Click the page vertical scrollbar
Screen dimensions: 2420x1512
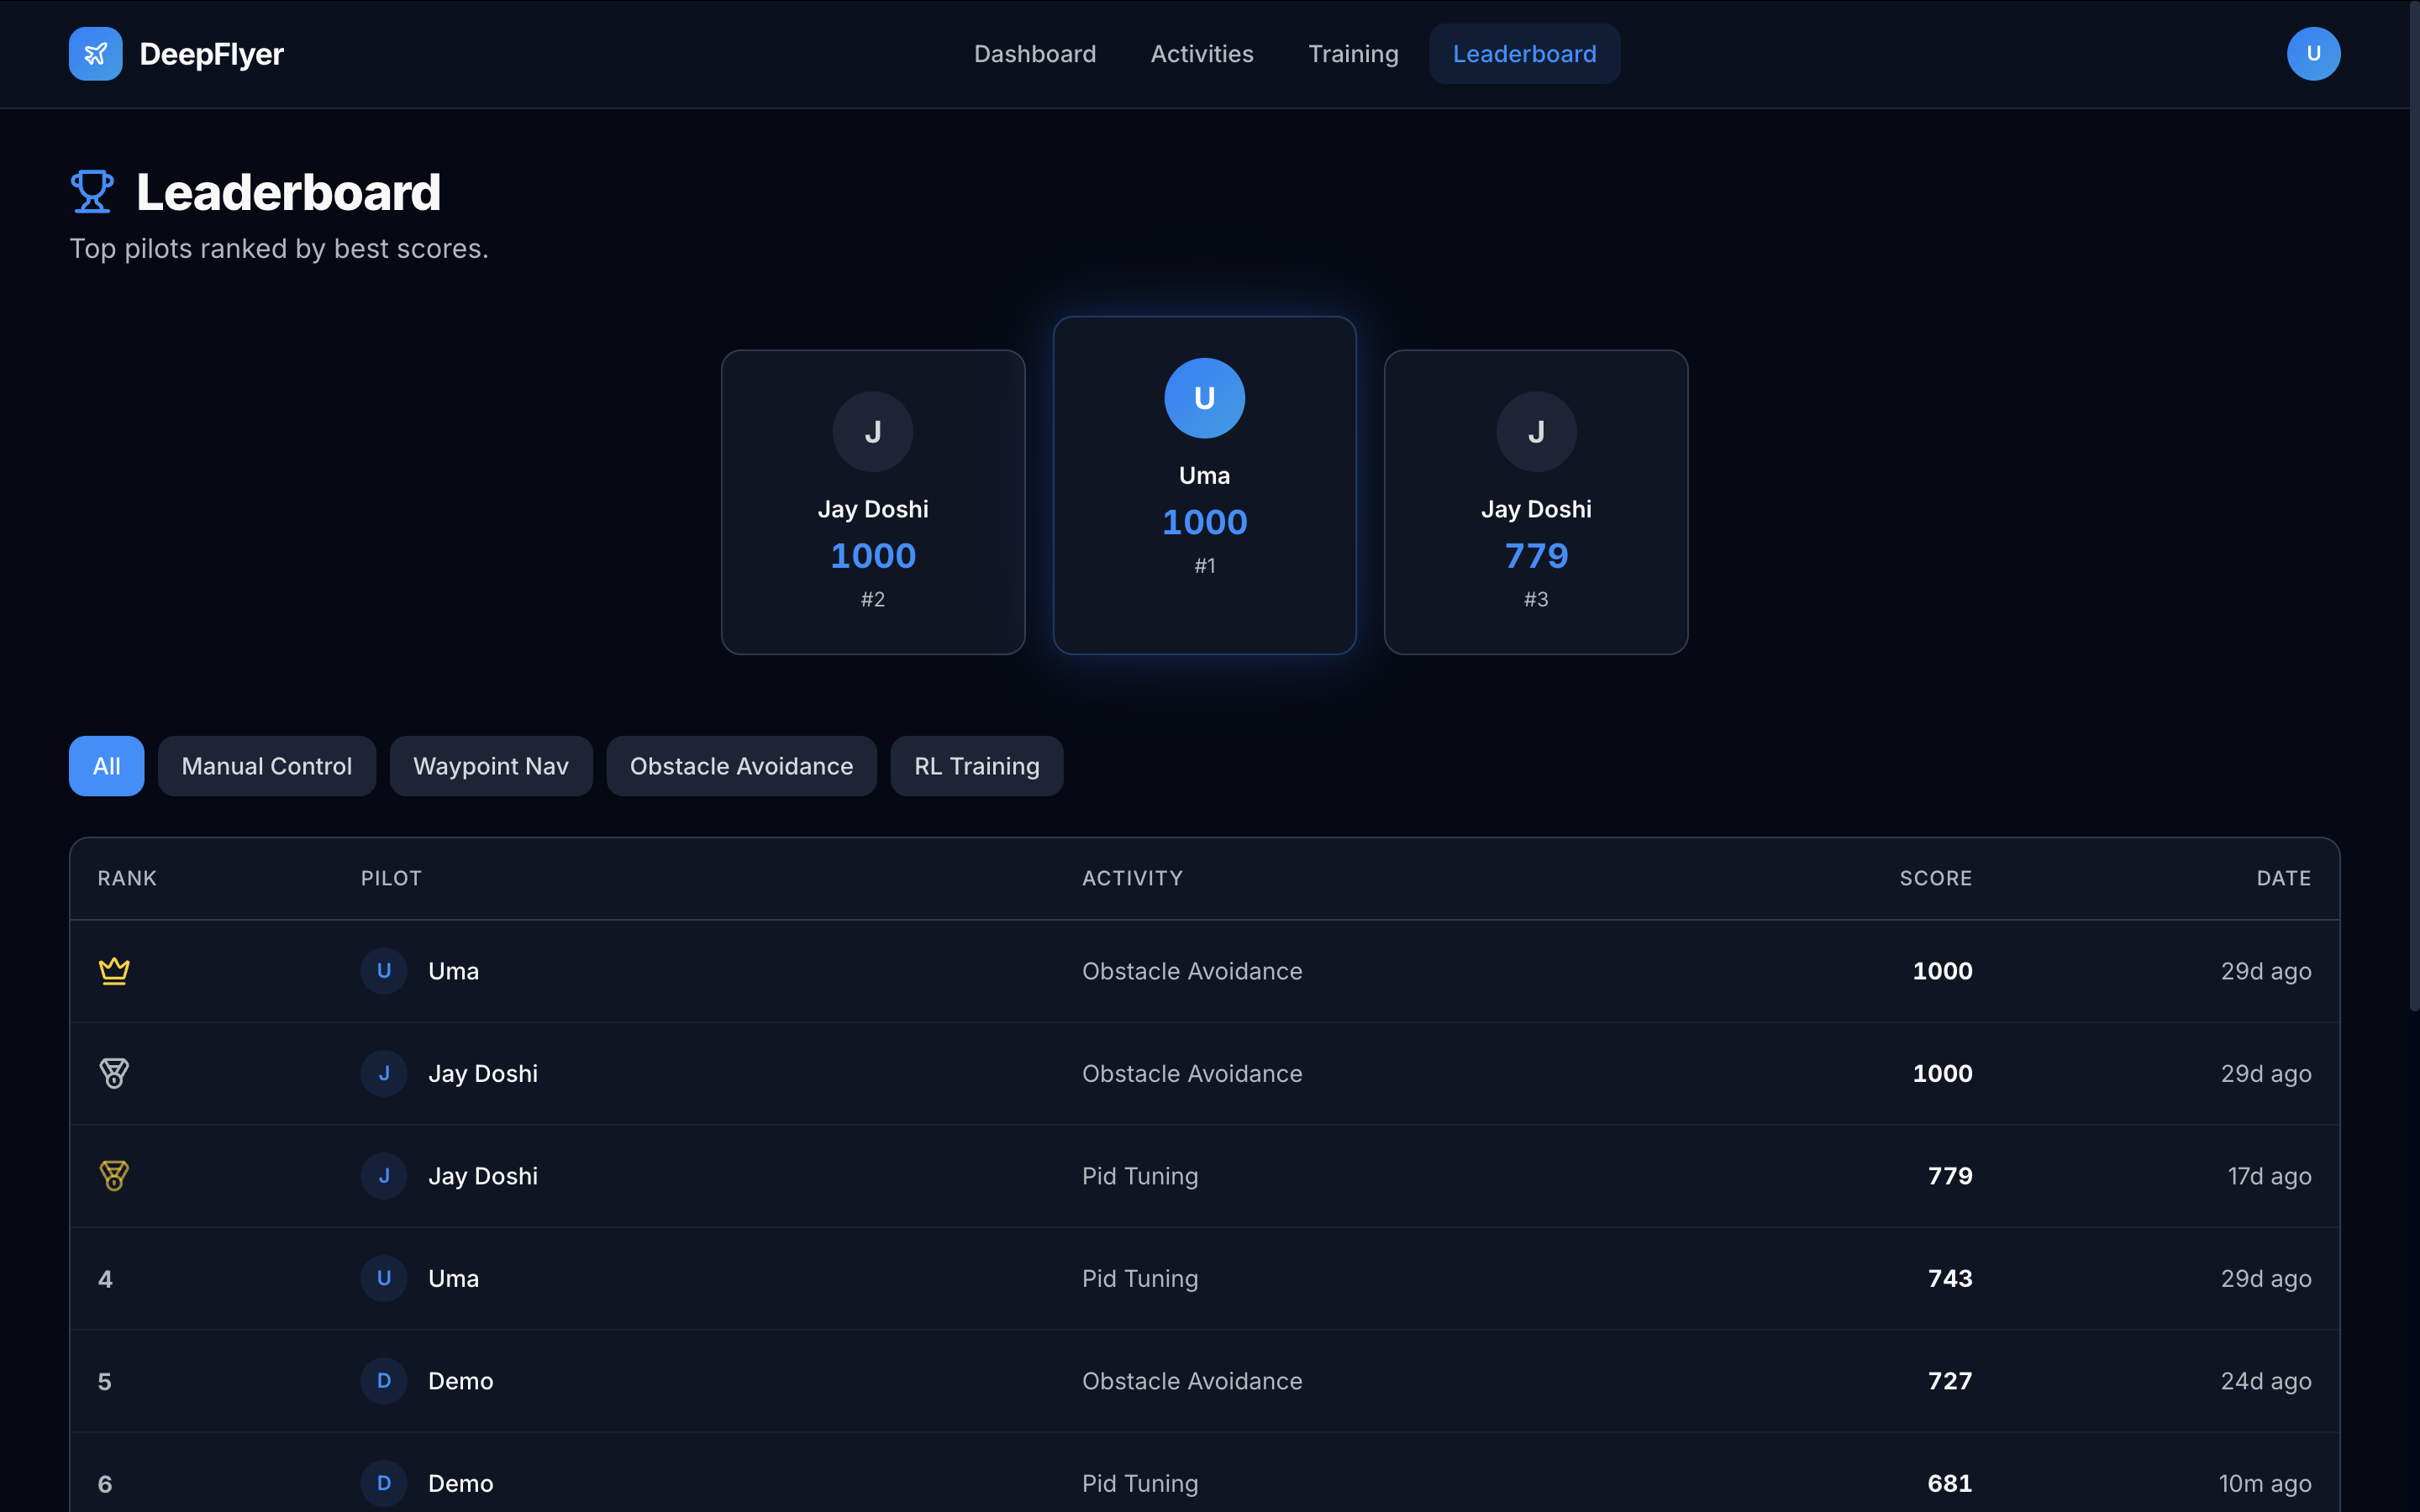(x=2414, y=505)
